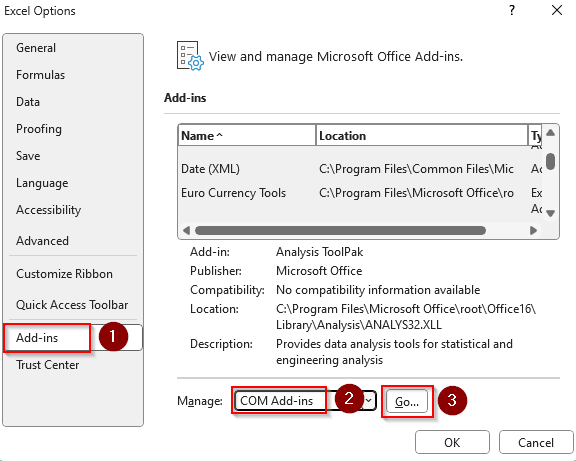576x461 pixels.
Task: Confirm with the OK button
Action: click(x=452, y=442)
